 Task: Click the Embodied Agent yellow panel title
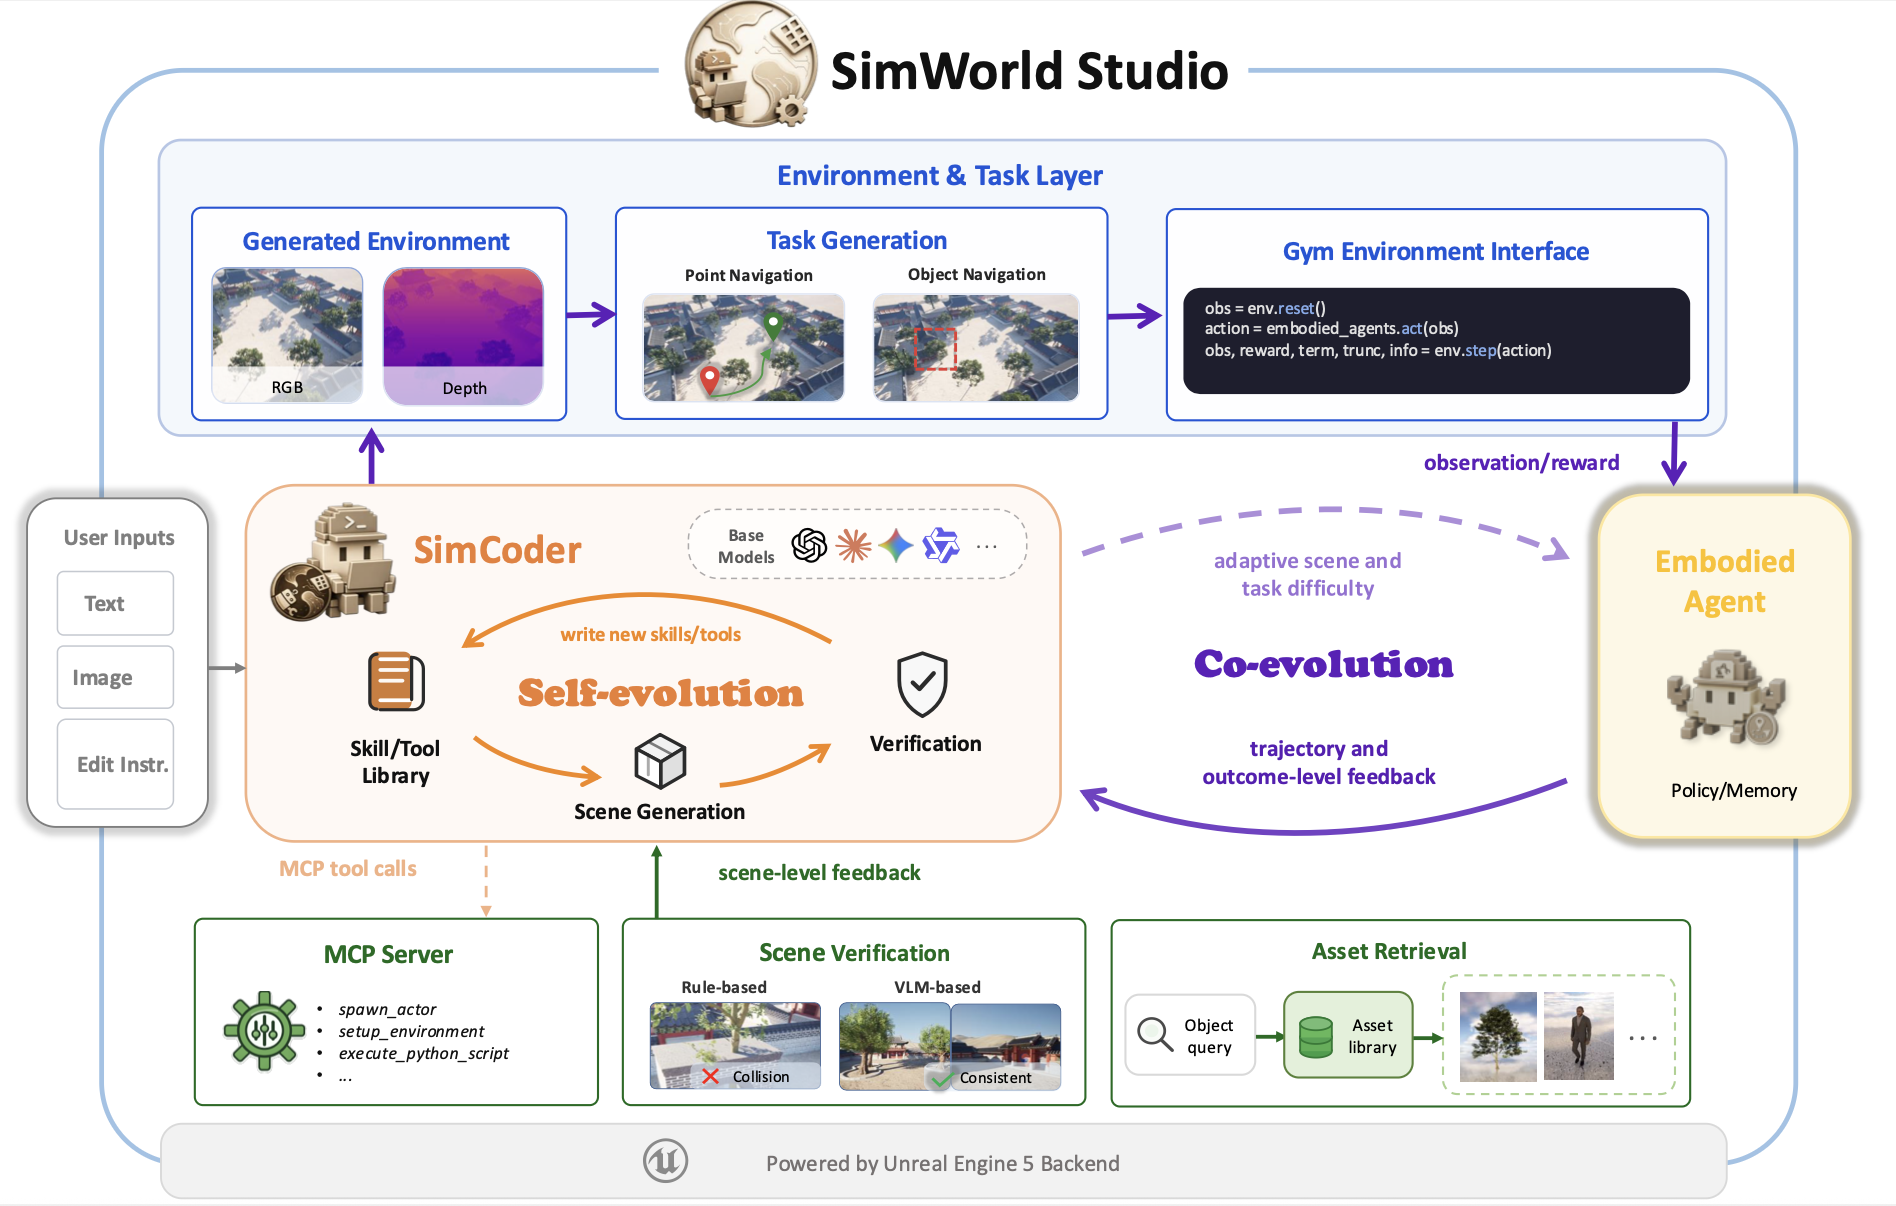[1724, 581]
